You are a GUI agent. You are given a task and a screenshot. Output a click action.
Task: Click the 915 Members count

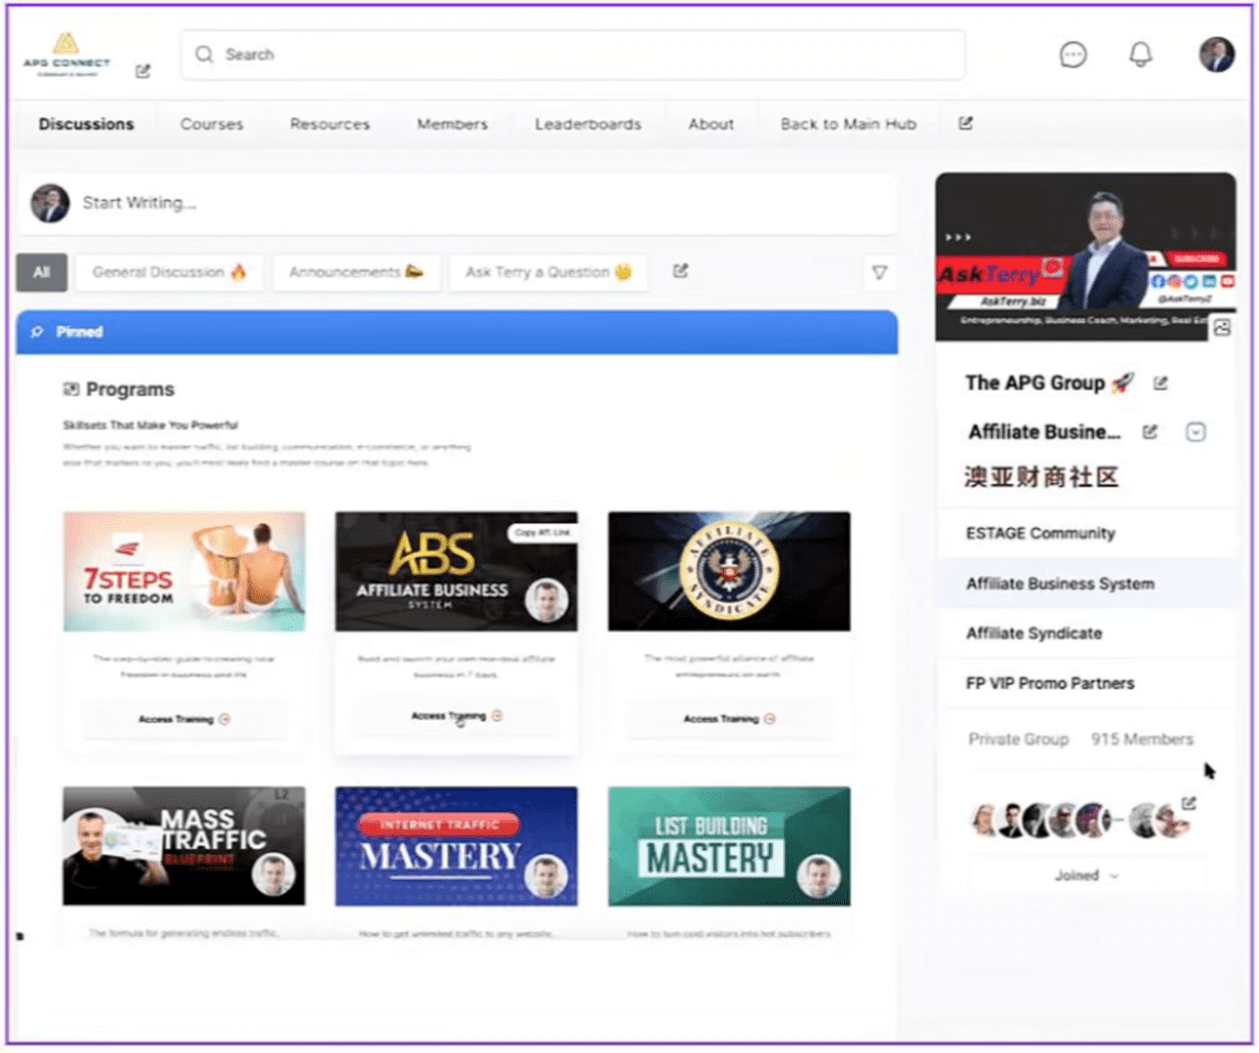[1142, 739]
